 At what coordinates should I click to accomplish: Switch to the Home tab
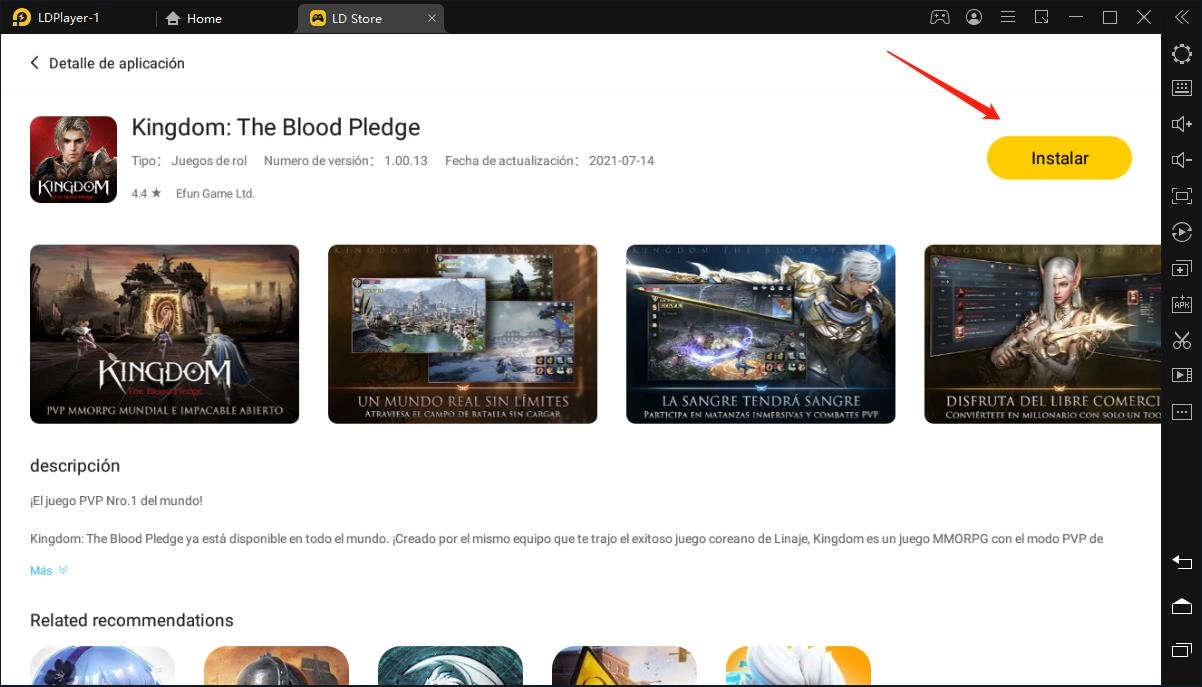point(193,18)
